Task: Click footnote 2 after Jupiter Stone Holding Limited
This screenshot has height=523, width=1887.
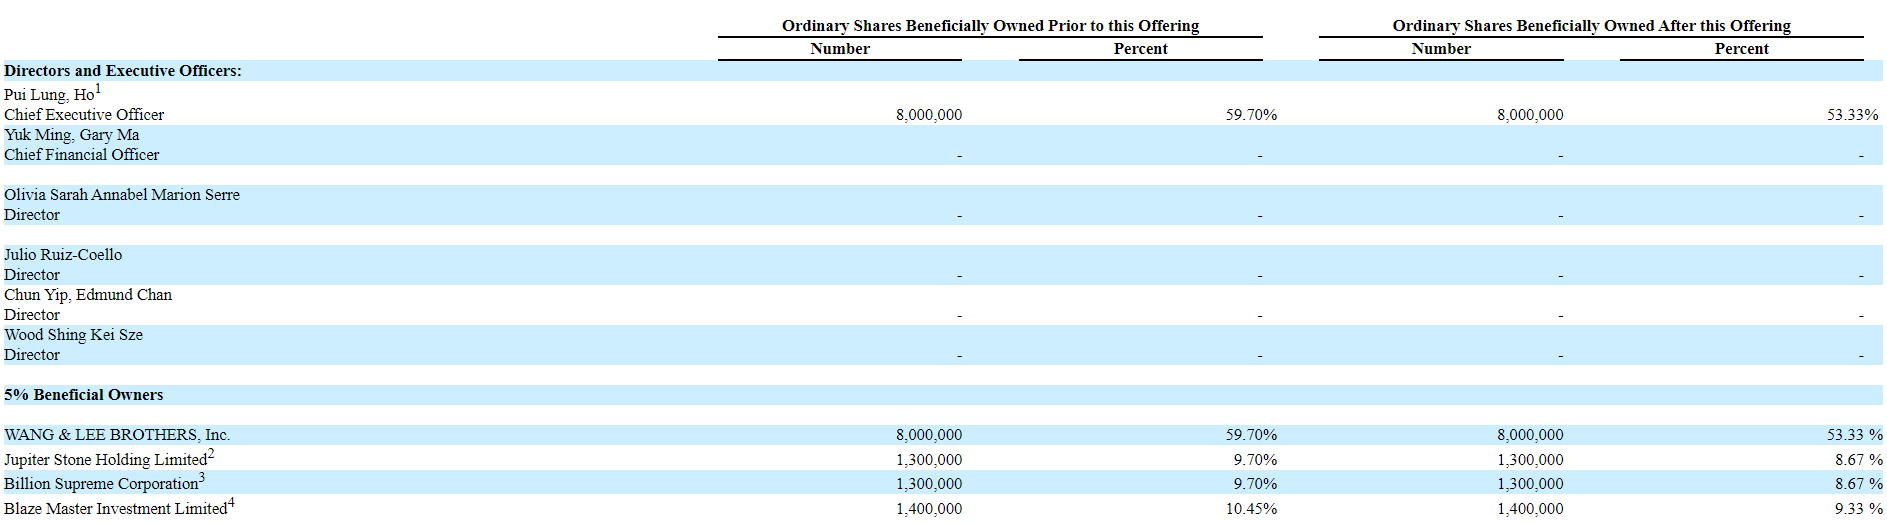Action: [x=211, y=454]
